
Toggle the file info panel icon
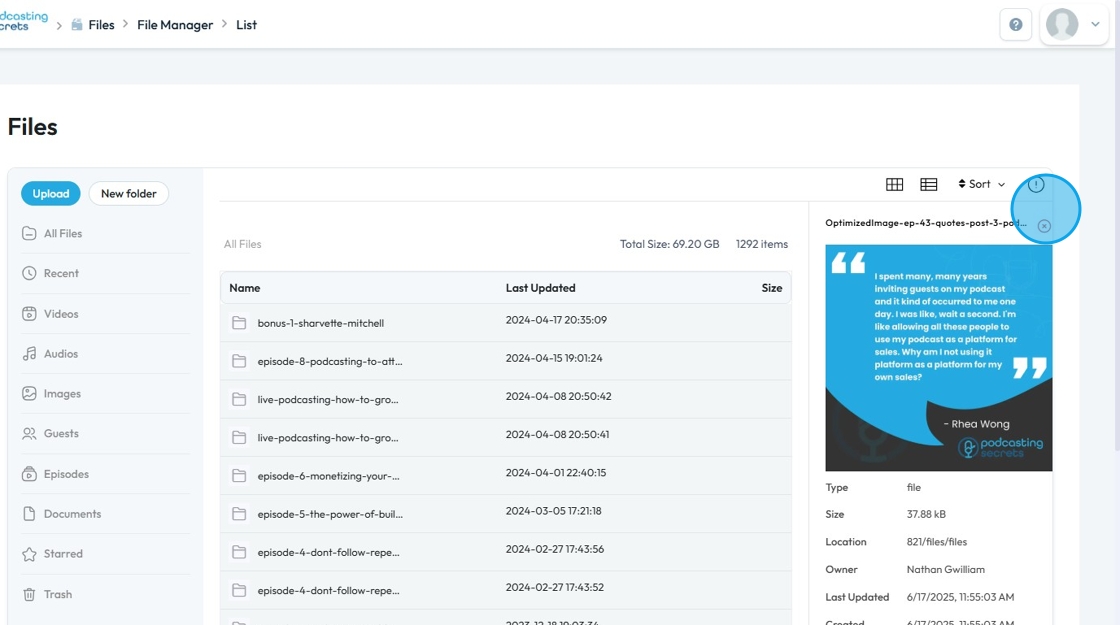[1036, 185]
